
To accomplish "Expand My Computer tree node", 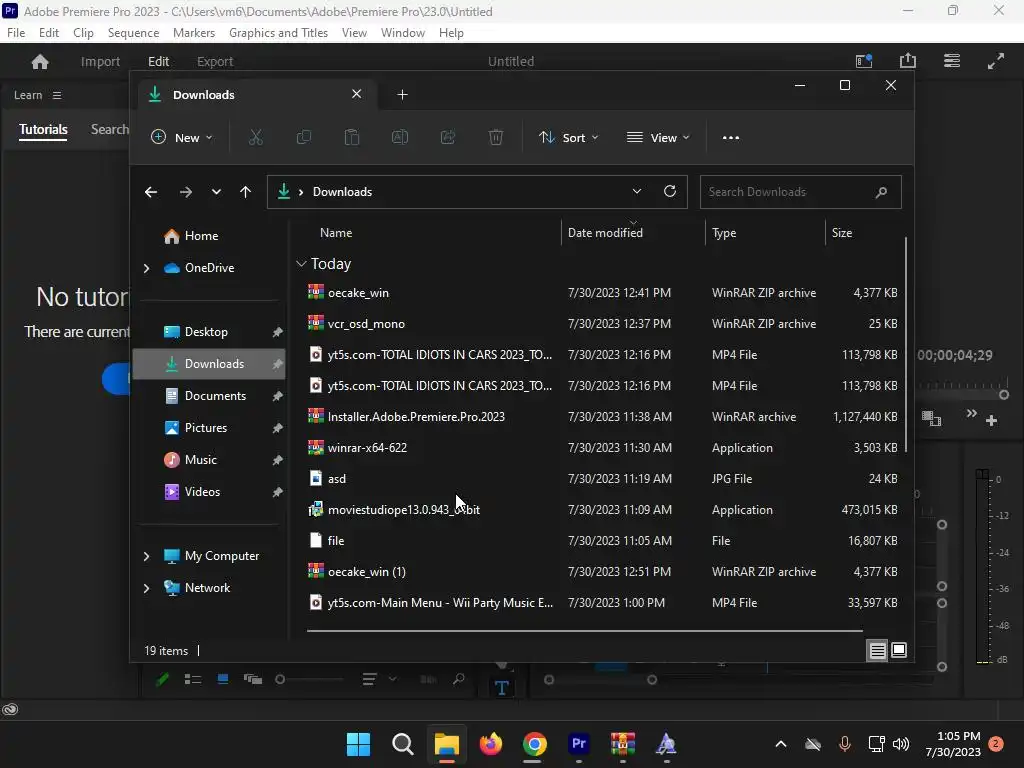I will [x=146, y=556].
